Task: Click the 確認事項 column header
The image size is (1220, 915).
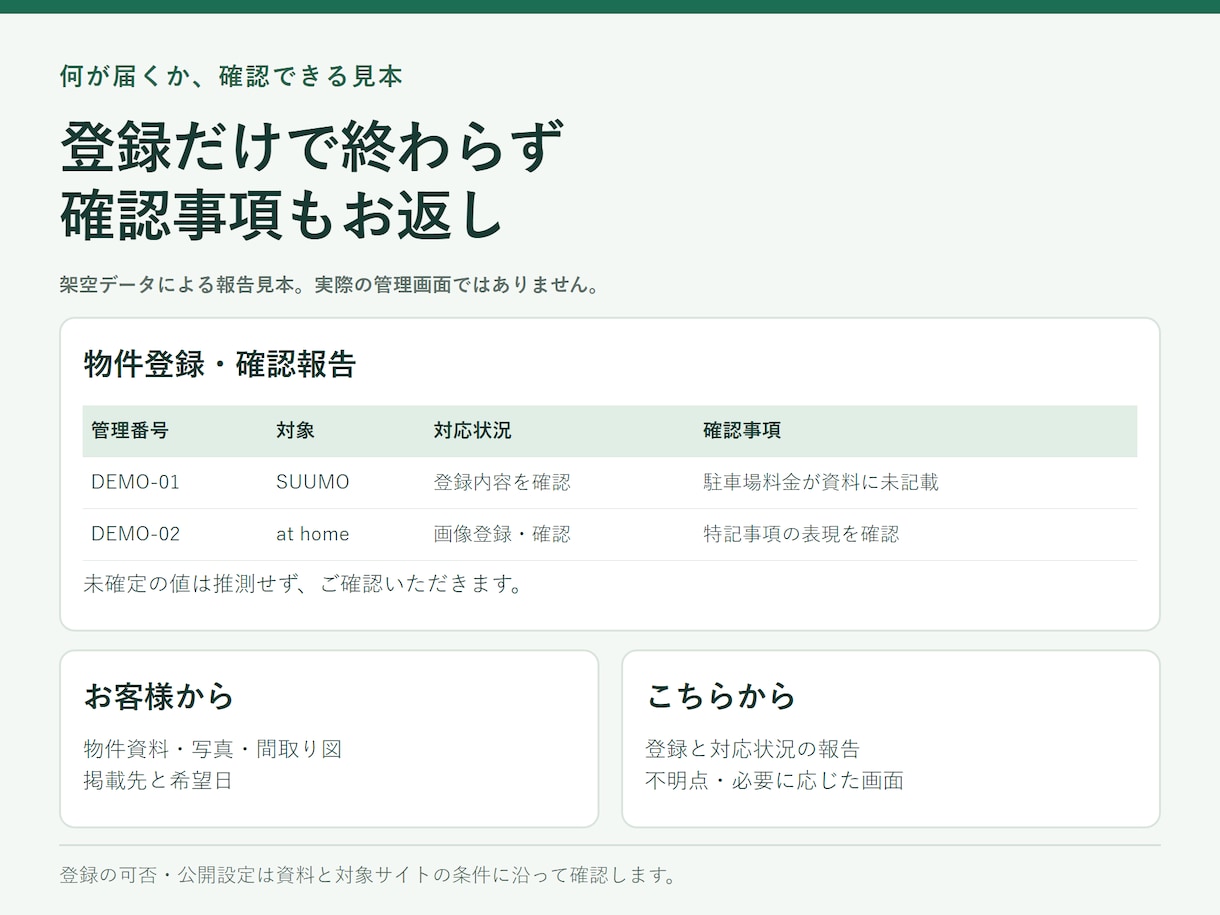Action: 742,431
